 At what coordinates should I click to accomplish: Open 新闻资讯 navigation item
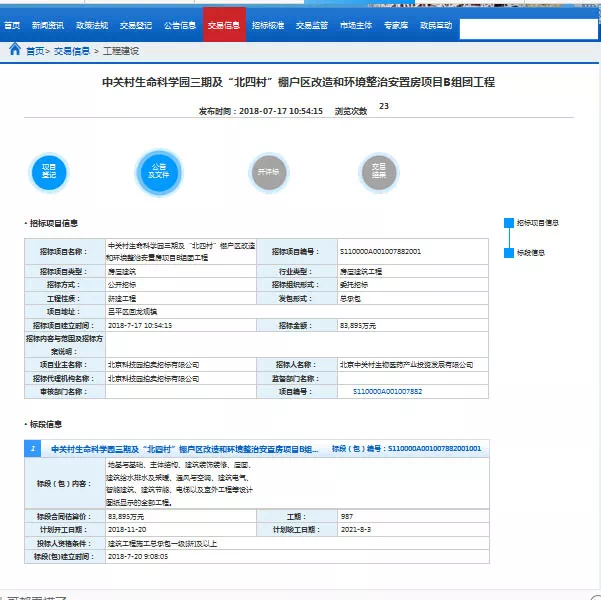(48, 25)
